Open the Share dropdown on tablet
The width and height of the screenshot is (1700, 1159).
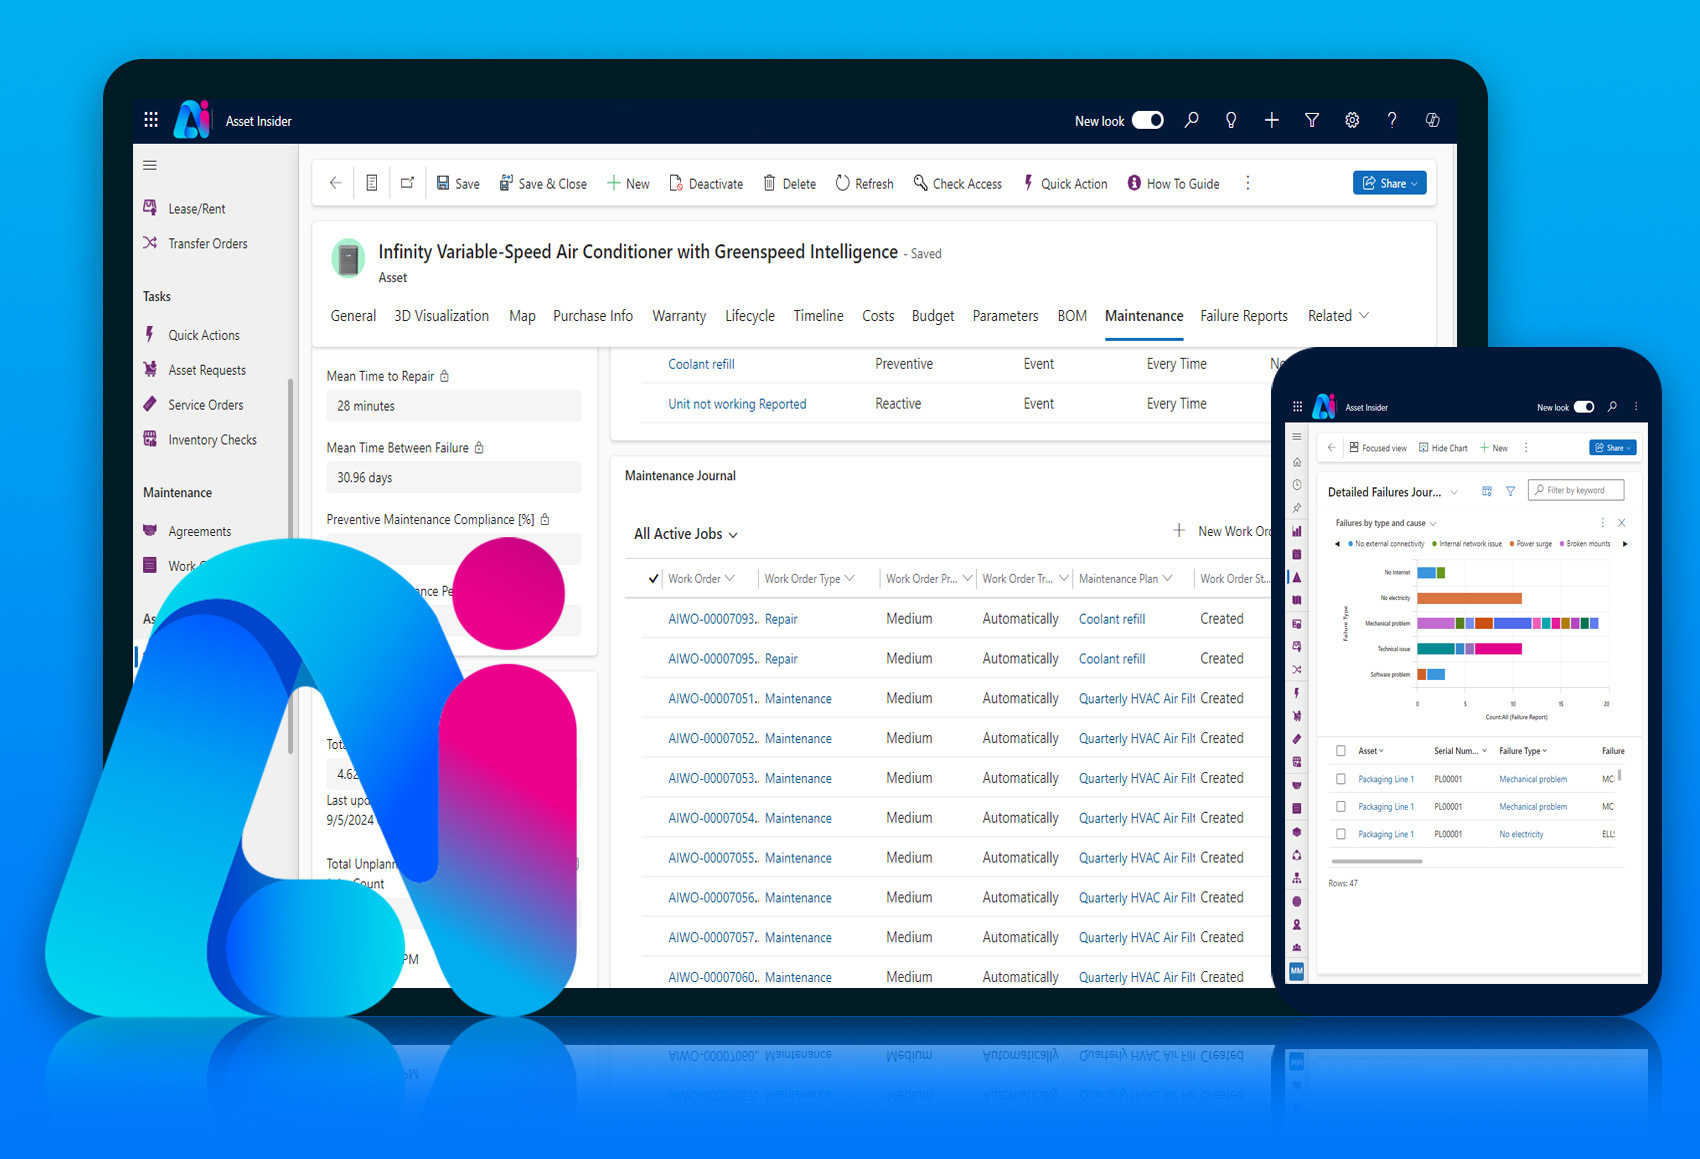coord(1390,183)
